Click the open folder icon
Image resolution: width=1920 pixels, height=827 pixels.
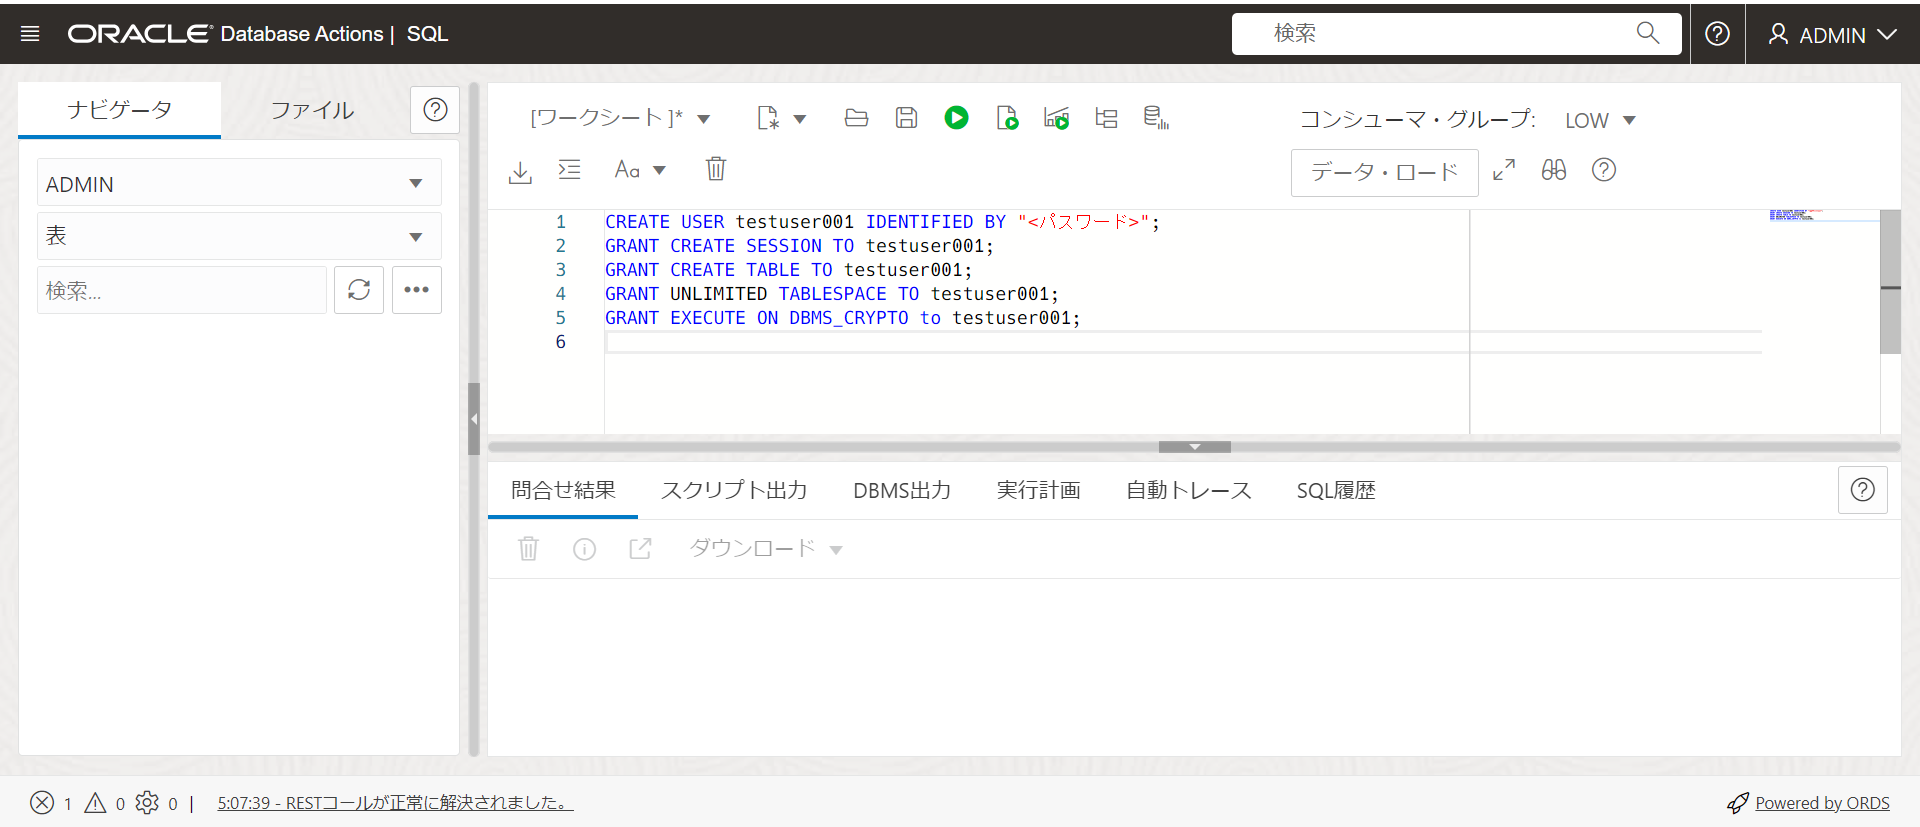pos(856,118)
